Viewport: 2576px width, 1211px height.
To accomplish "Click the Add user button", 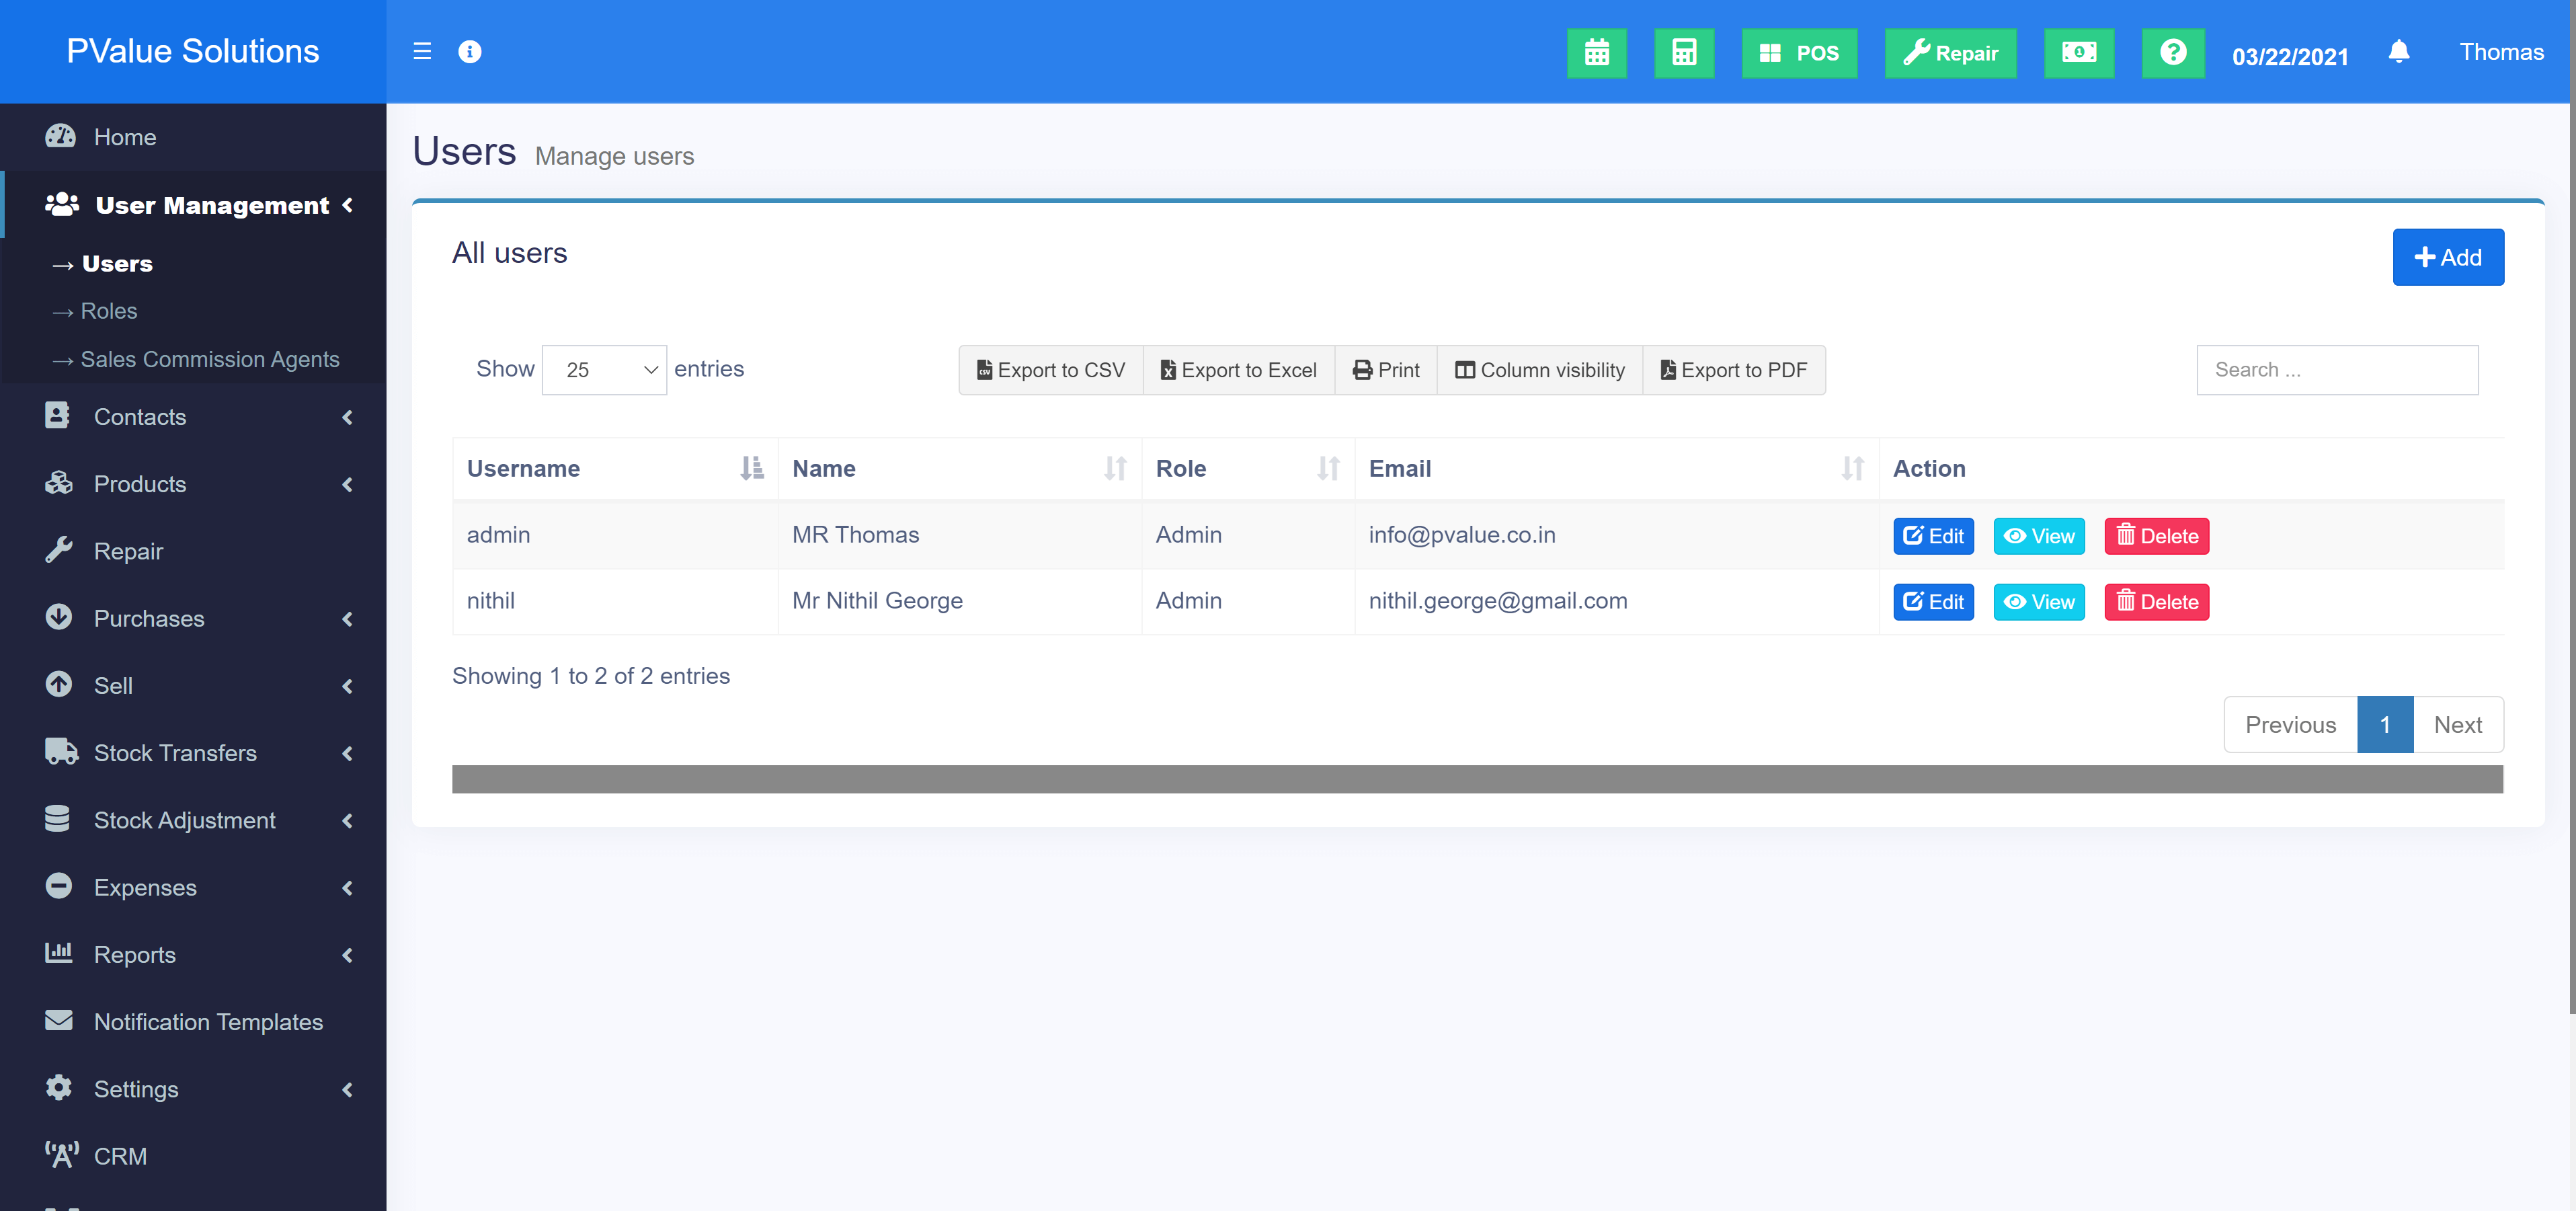I will pyautogui.click(x=2447, y=257).
